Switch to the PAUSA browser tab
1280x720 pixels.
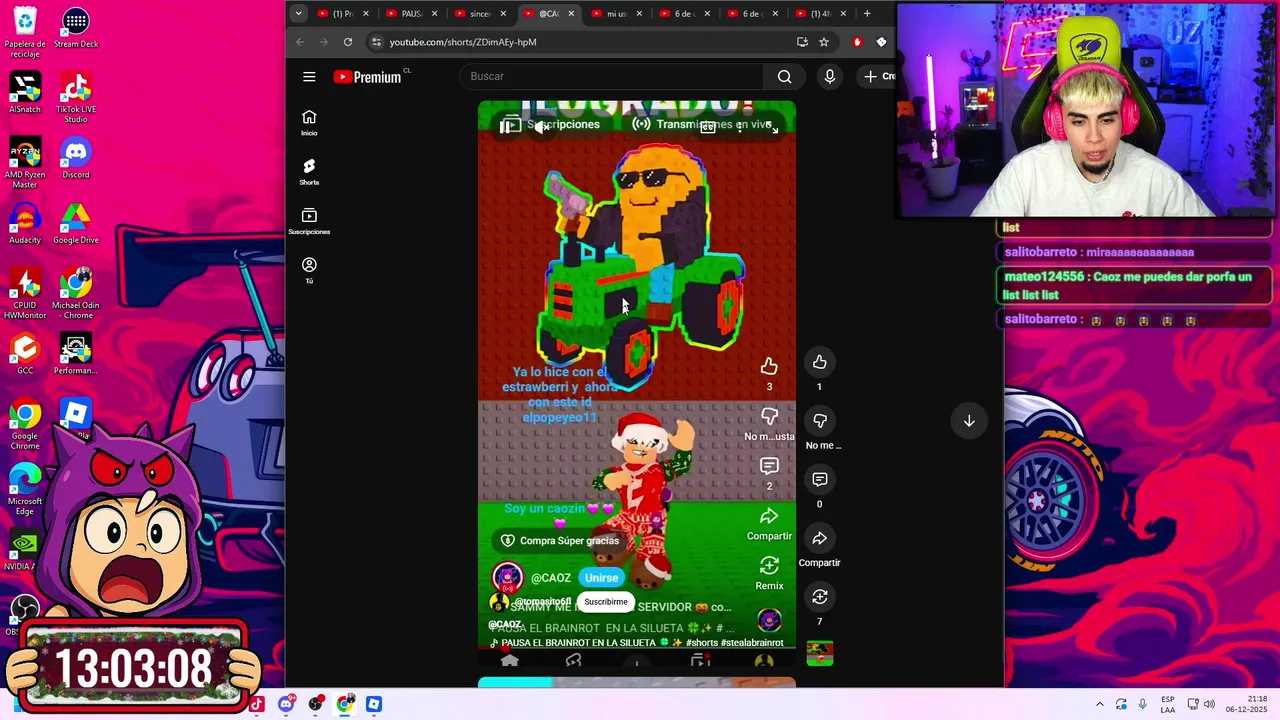(x=411, y=14)
